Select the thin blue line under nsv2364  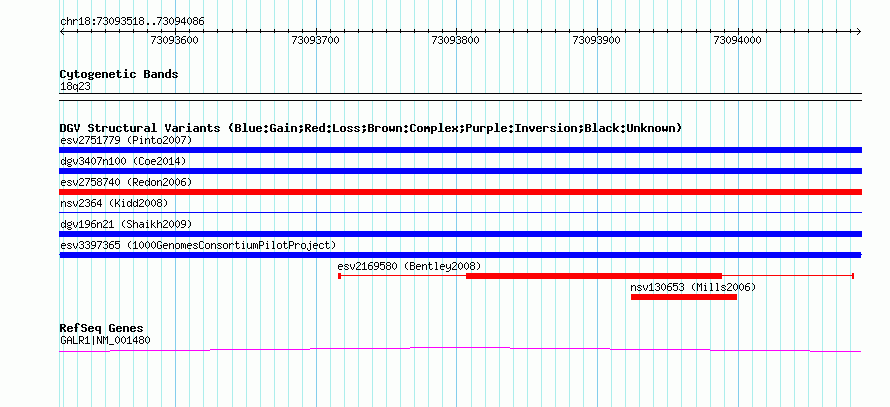[x=460, y=213]
